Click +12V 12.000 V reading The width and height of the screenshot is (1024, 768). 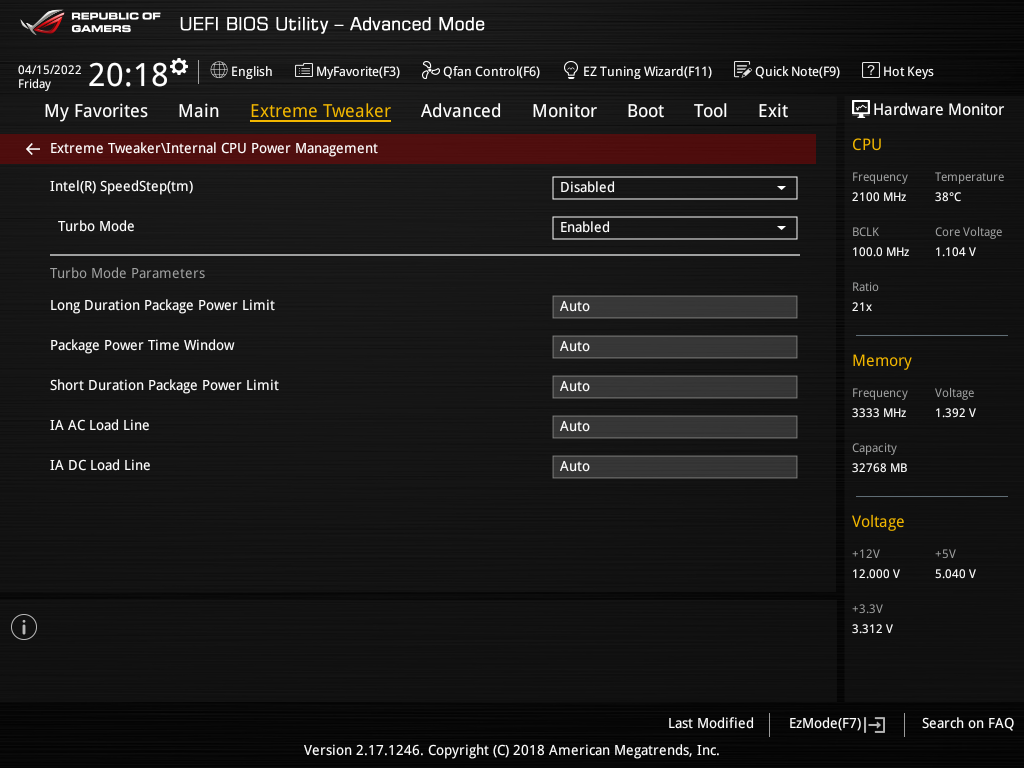[876, 574]
